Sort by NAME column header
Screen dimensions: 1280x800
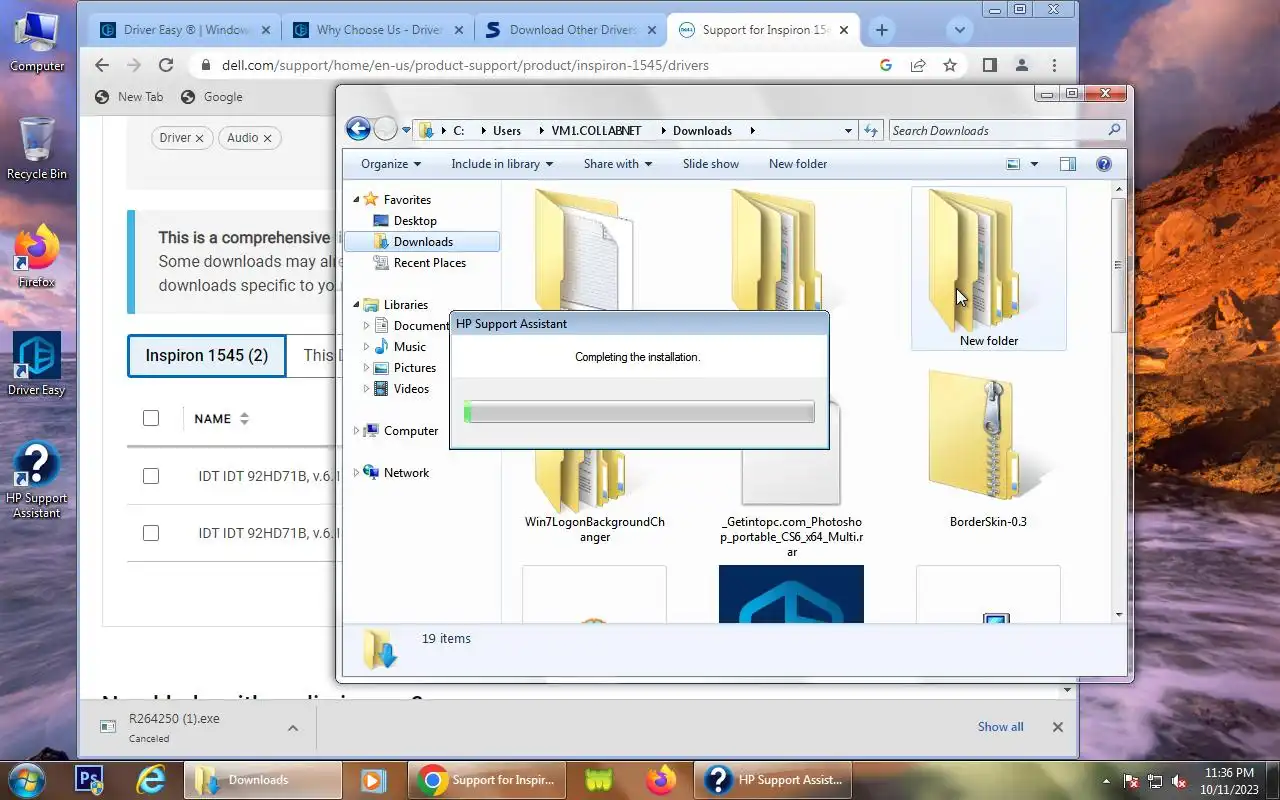coord(221,418)
